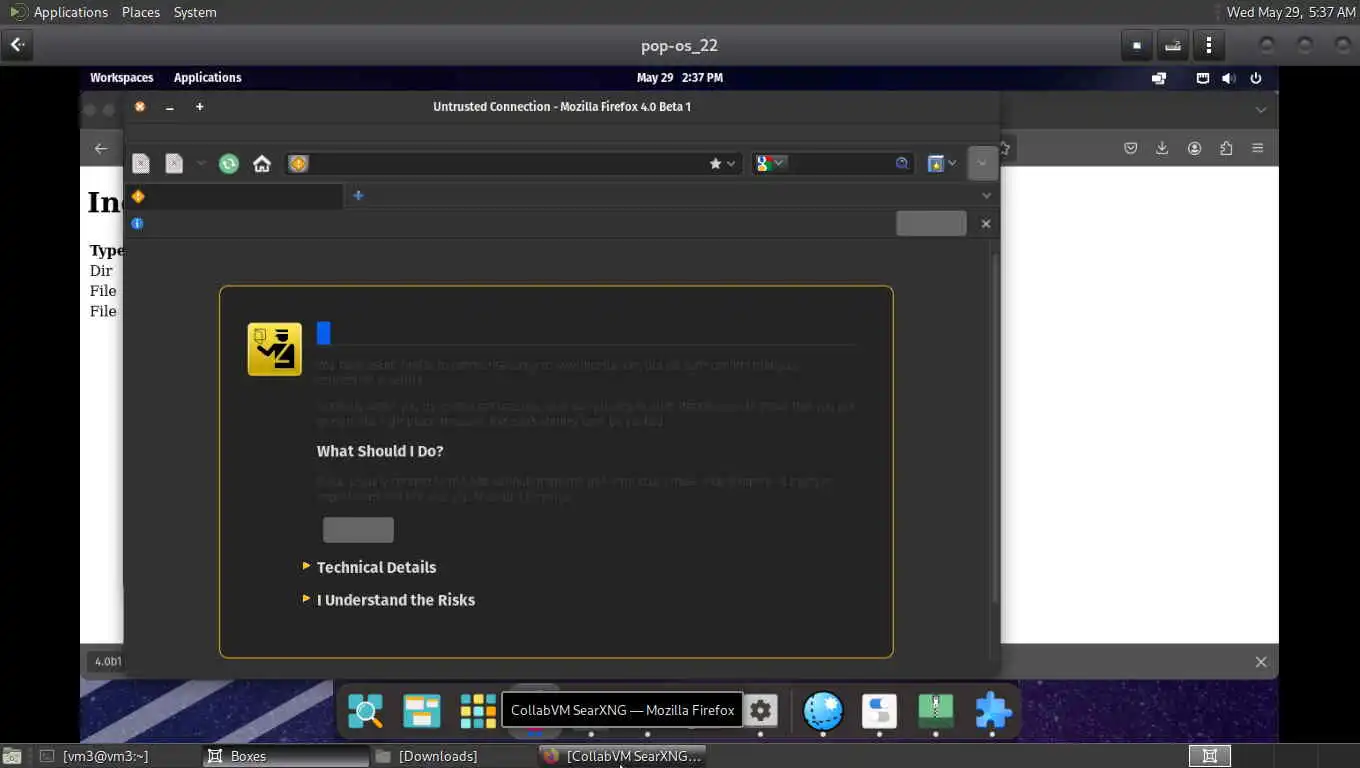Click the window tiling icon in Pop!_OS tray
The image size is (1360, 768).
[1159, 78]
